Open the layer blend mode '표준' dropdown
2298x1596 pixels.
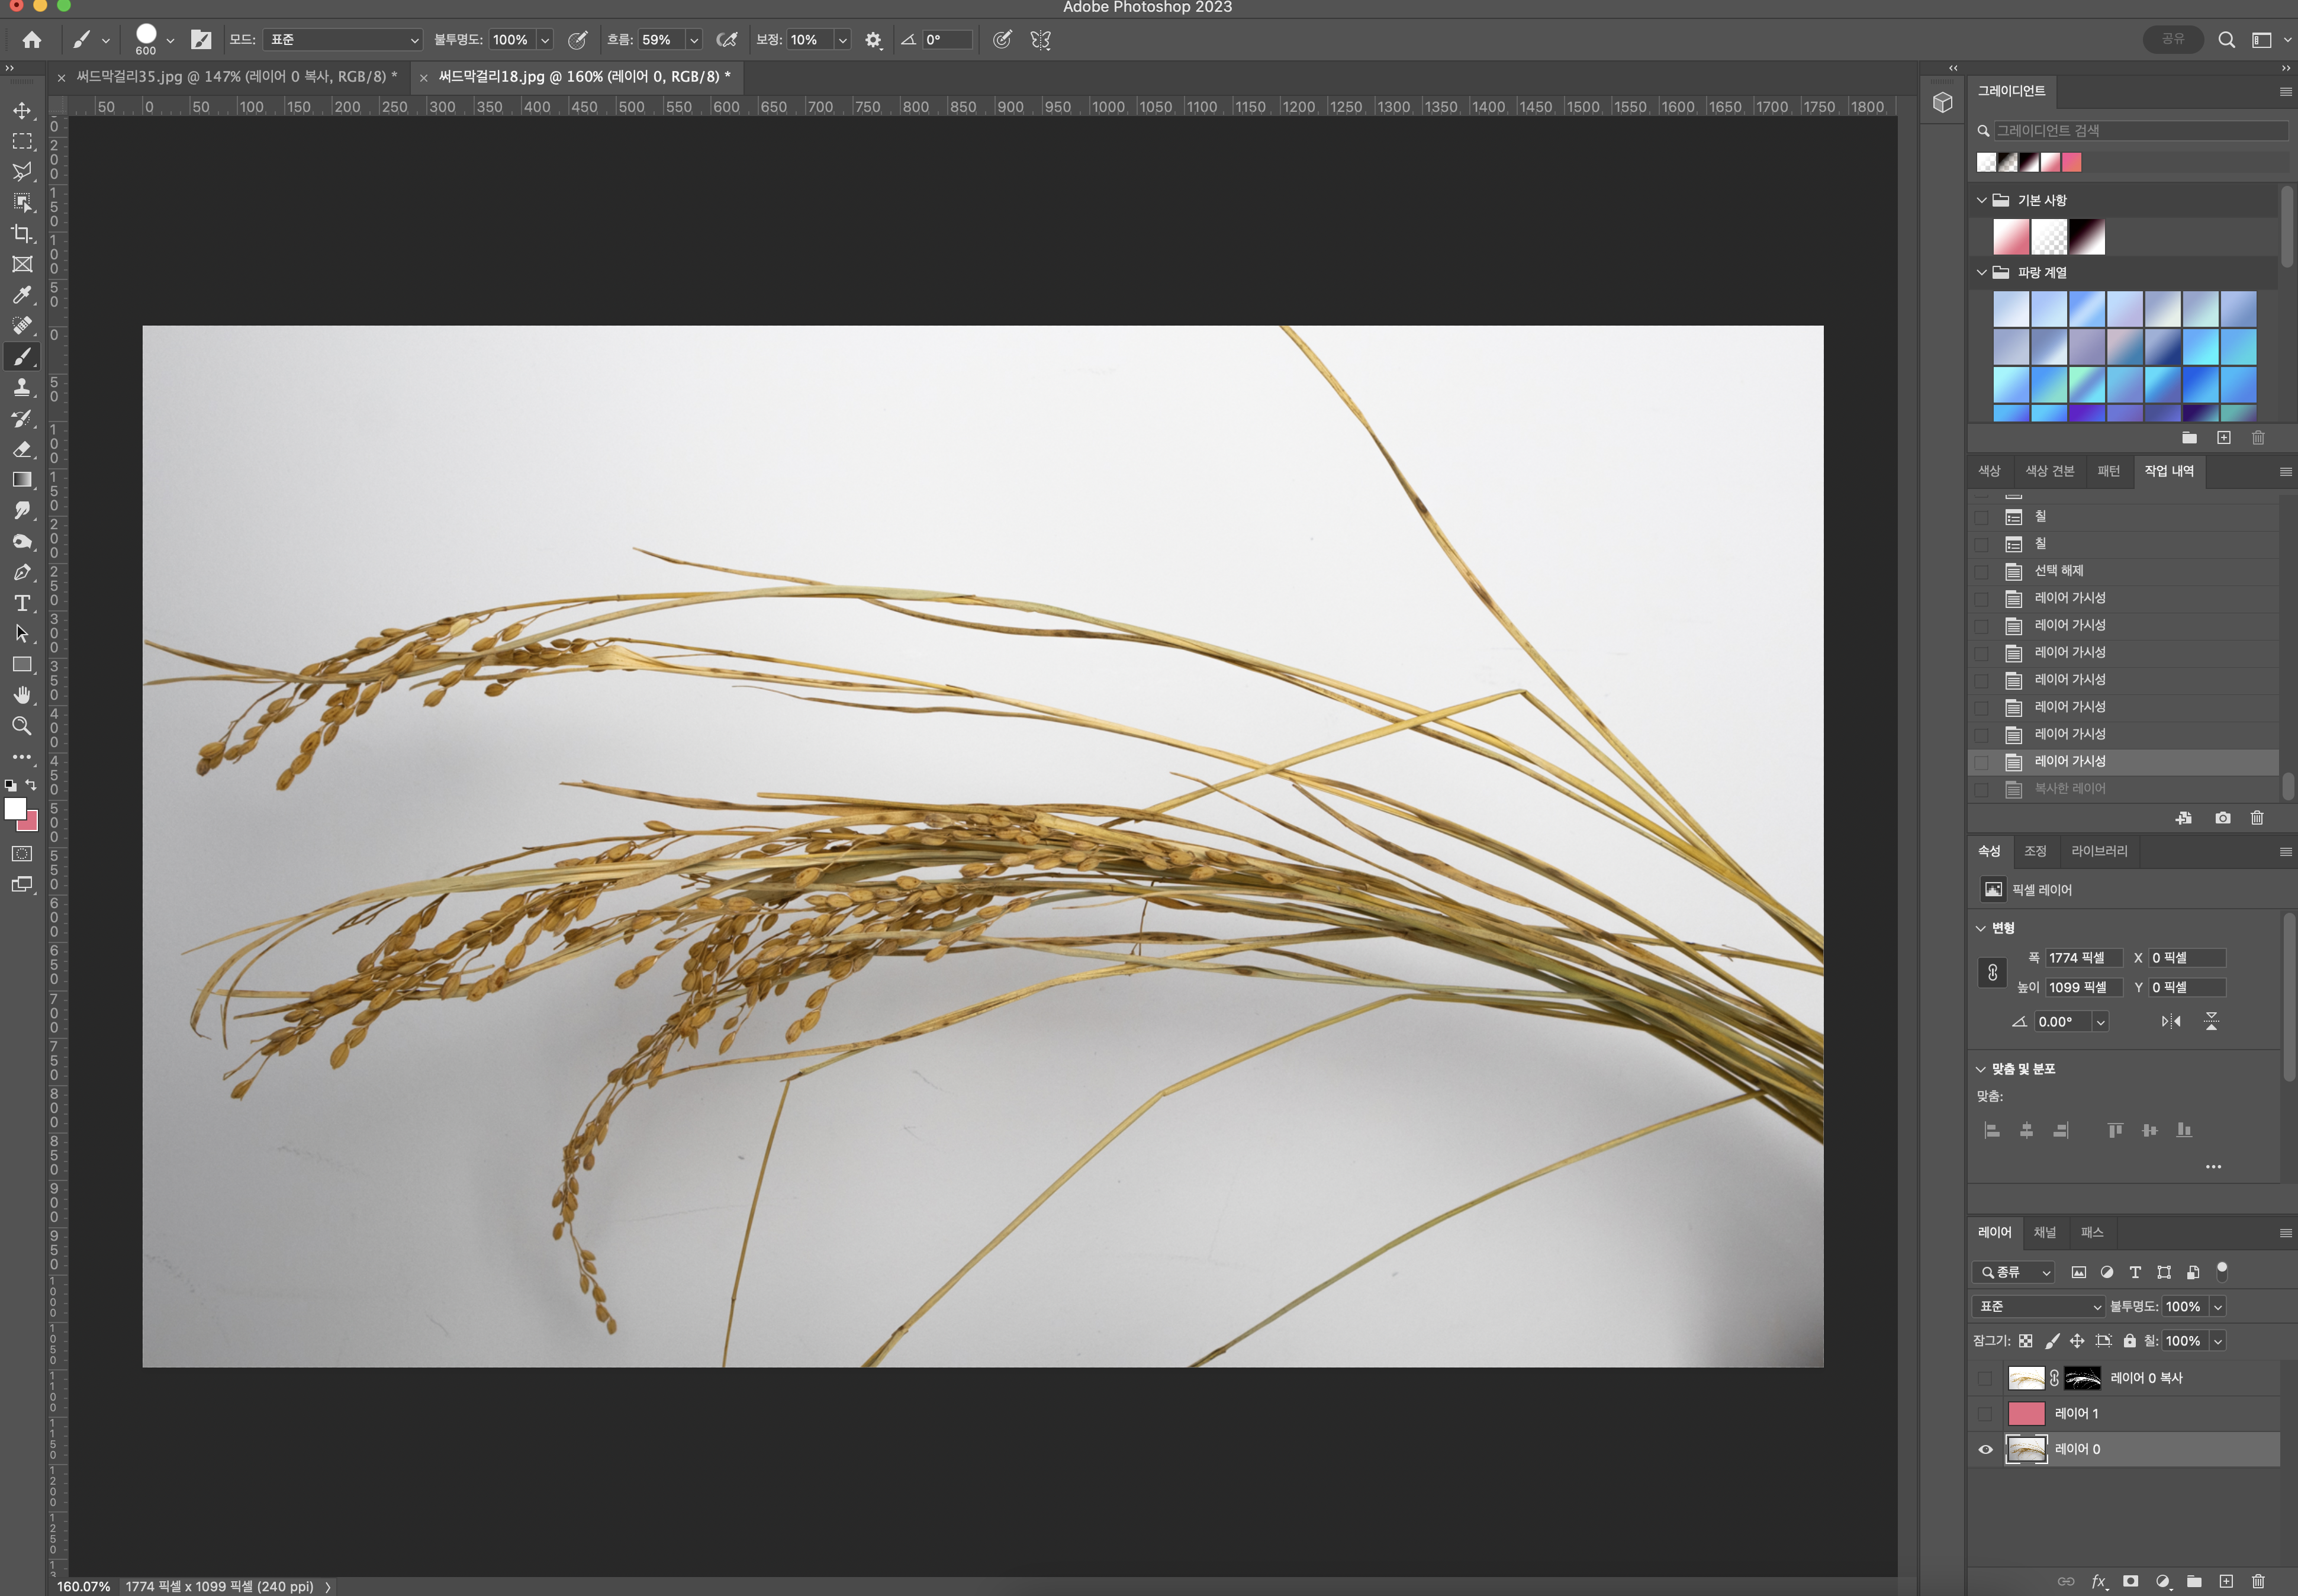coord(2038,1306)
